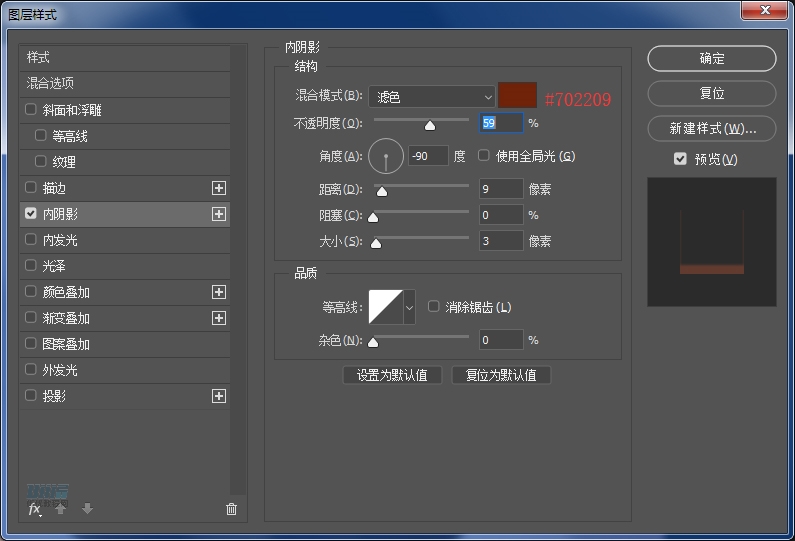
Task: Click the 不透明度 opacity slider handle
Action: [x=430, y=125]
